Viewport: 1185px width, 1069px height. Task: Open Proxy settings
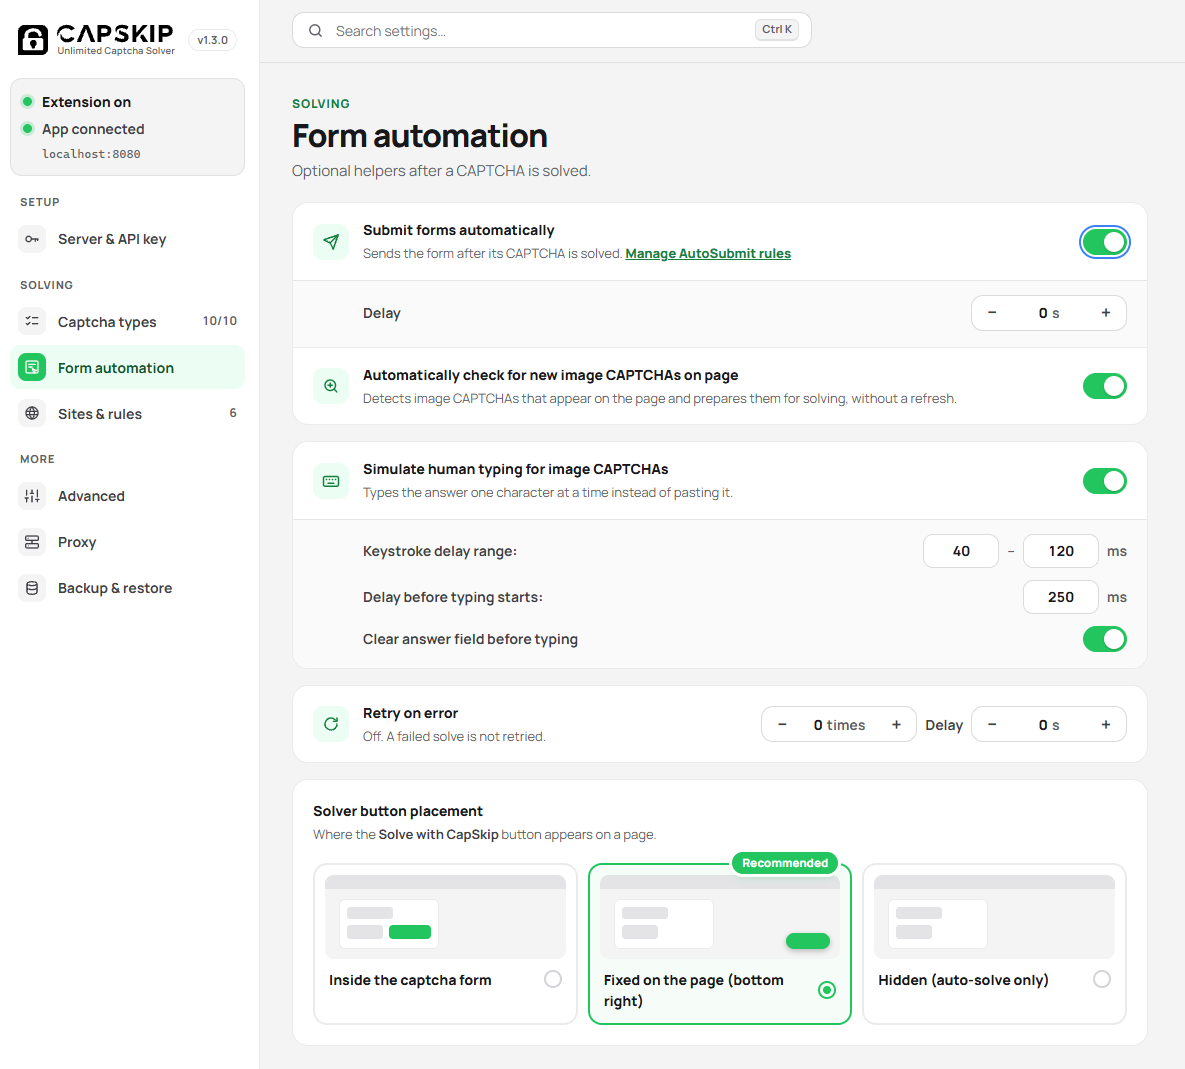coord(127,542)
